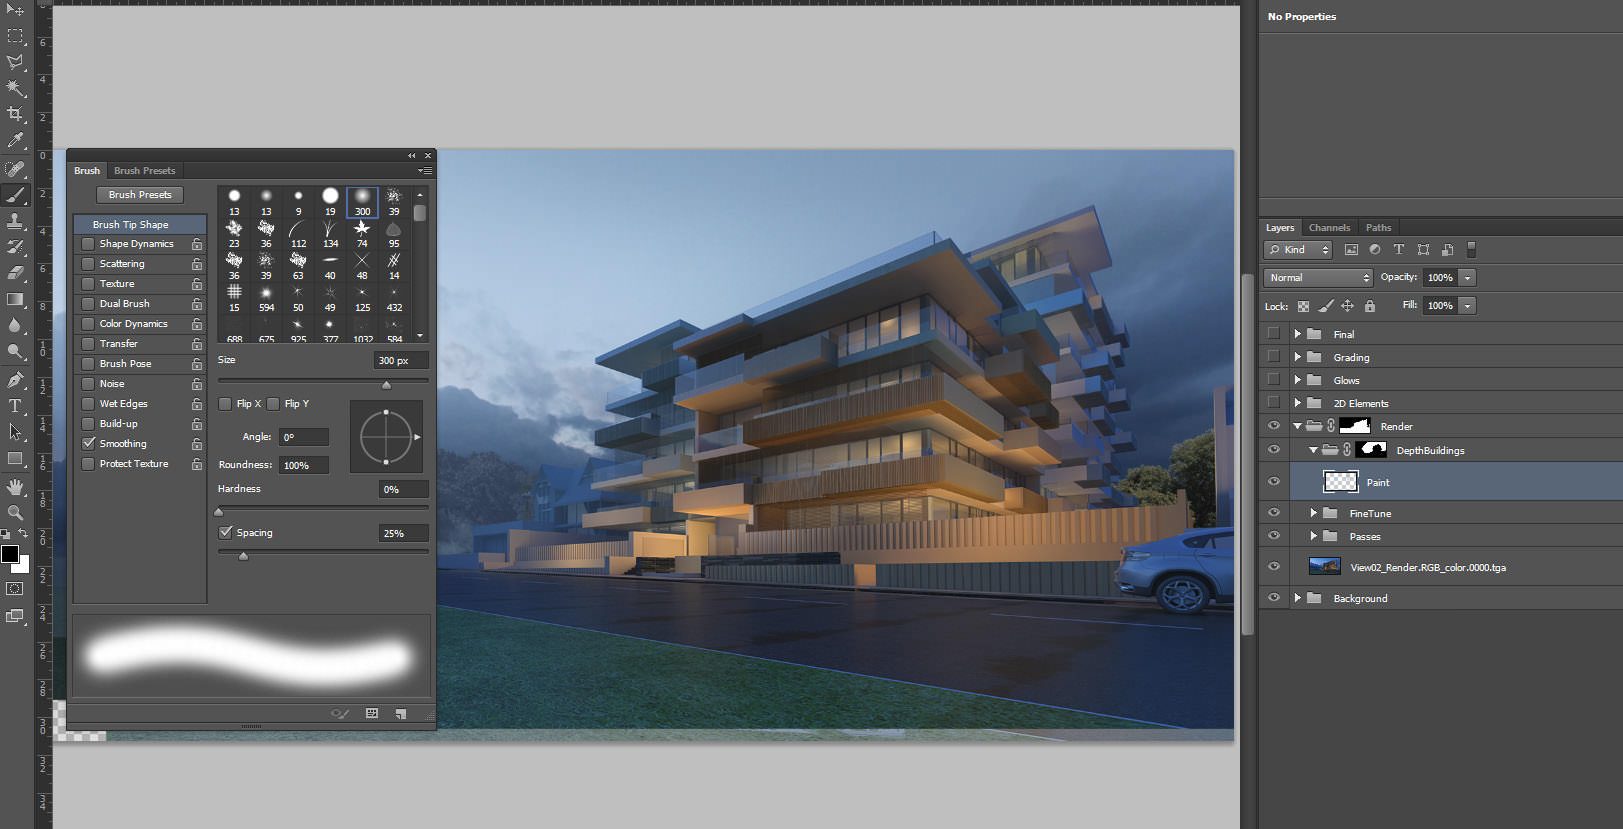The image size is (1623, 829).
Task: Enable the Scattering checkbox
Action: pyautogui.click(x=89, y=264)
